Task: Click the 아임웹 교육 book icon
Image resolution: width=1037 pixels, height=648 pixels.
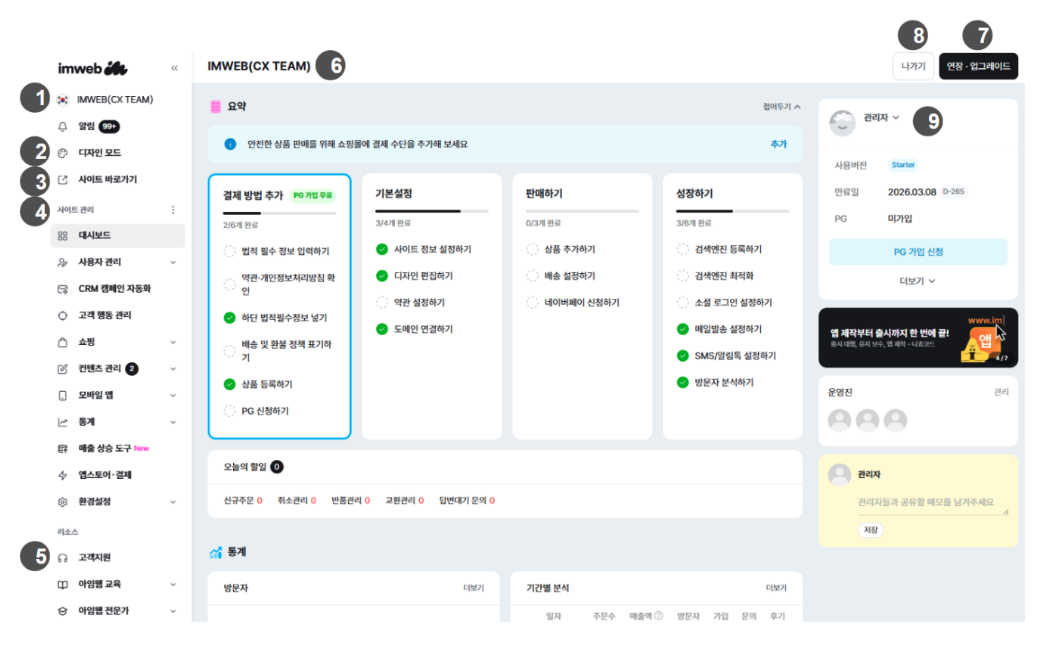Action: 63,585
